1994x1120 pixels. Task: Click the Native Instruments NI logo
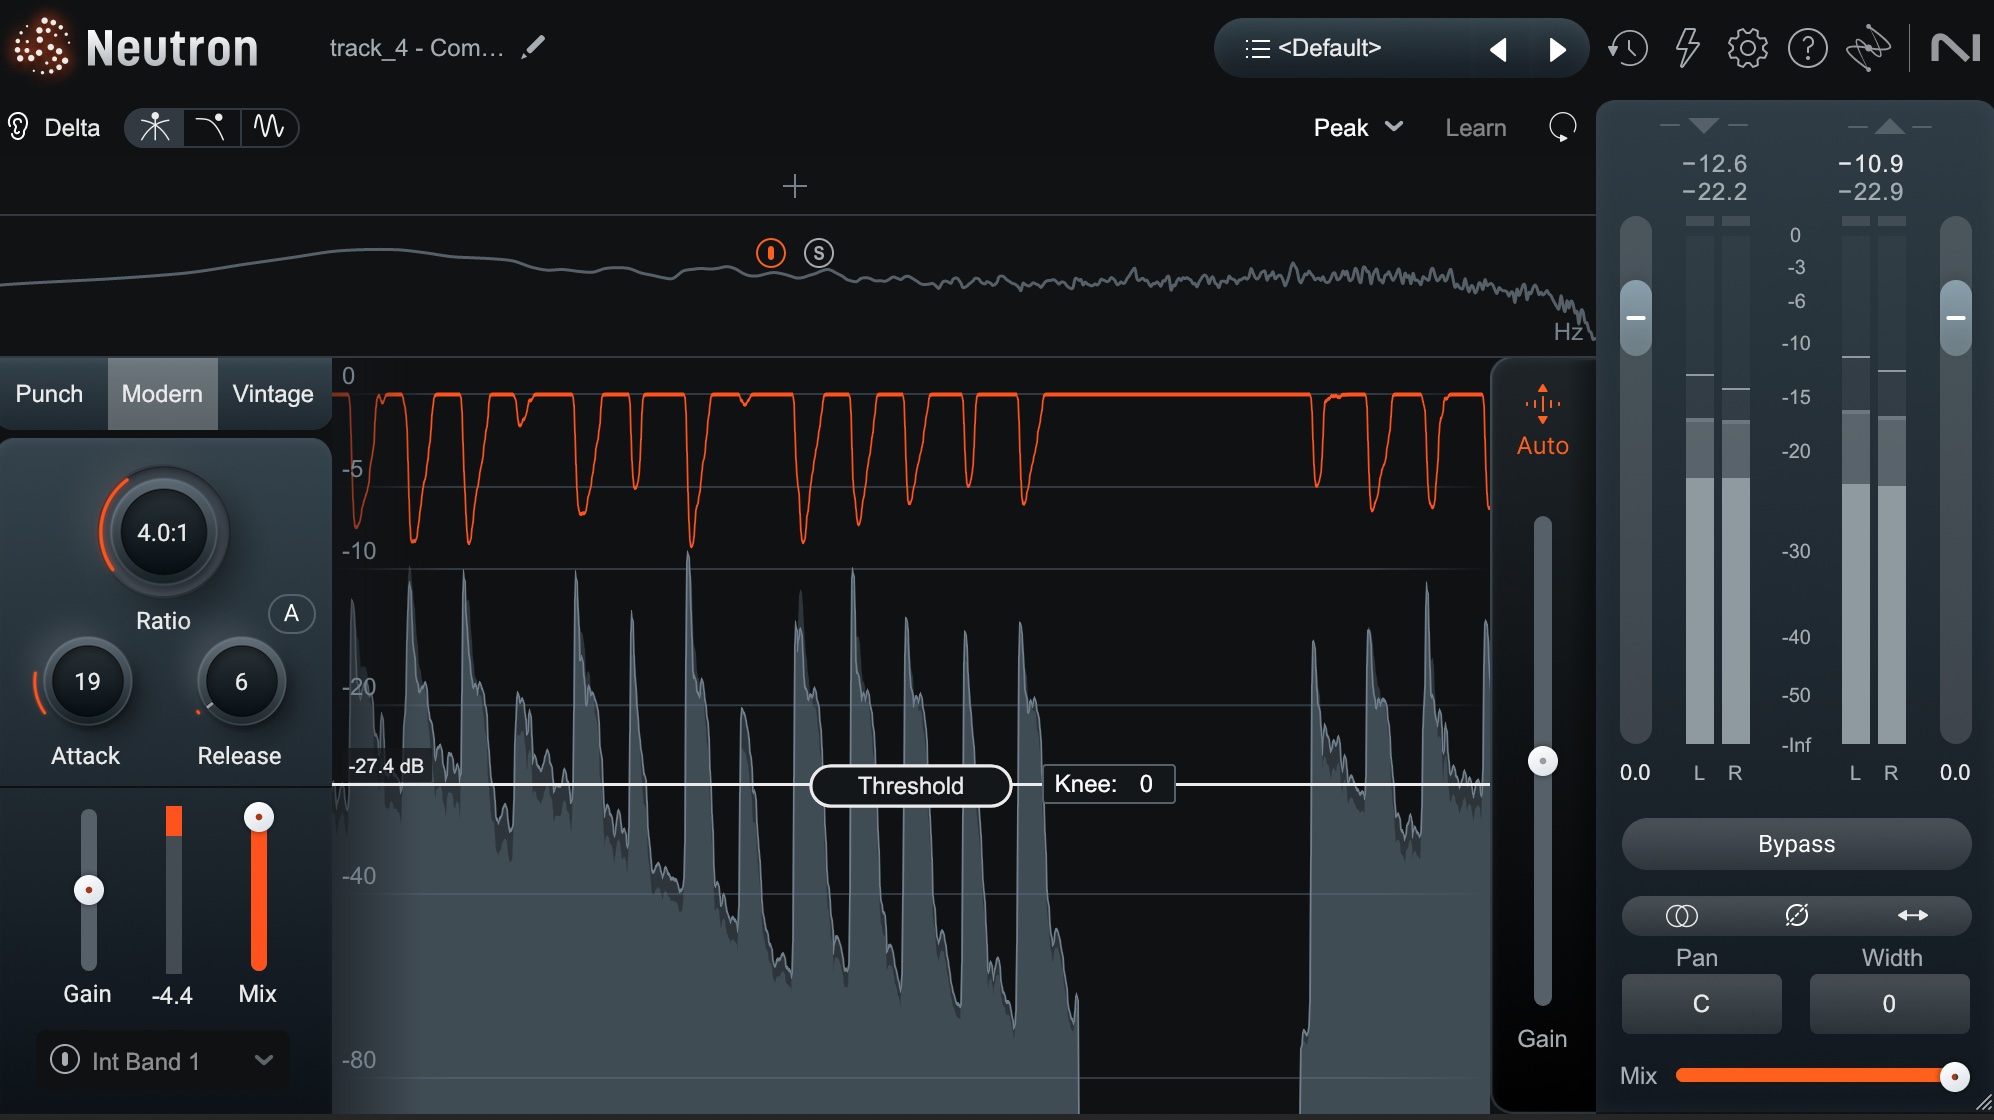tap(1955, 48)
